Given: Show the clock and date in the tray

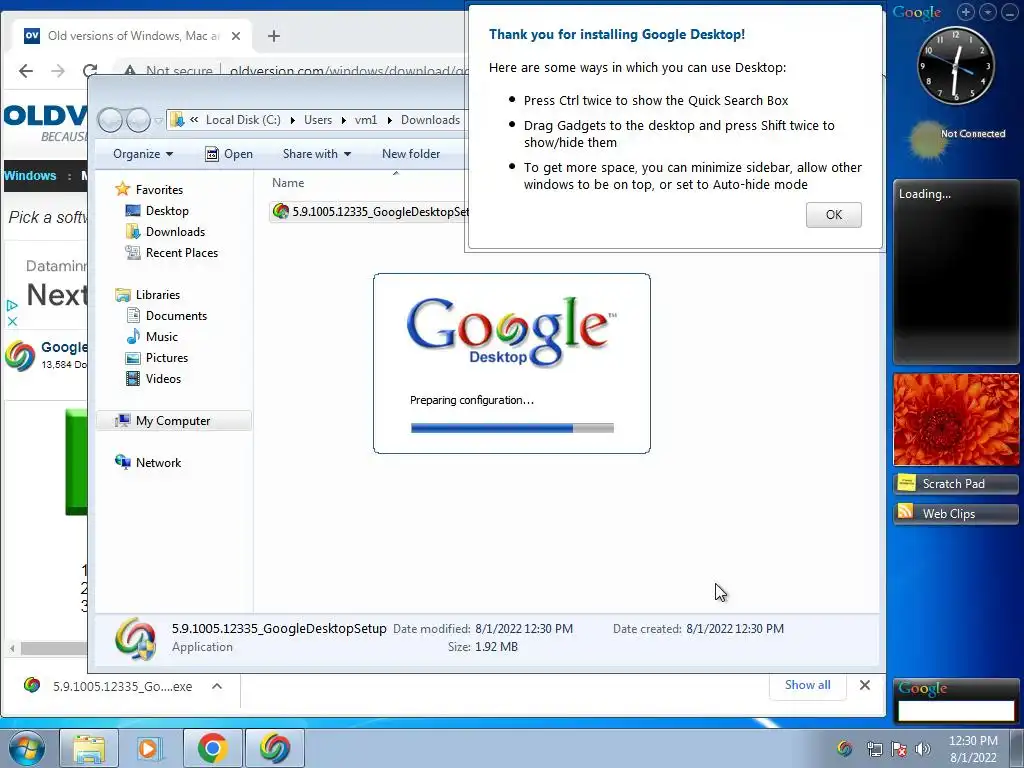Looking at the screenshot, I should (x=973, y=749).
